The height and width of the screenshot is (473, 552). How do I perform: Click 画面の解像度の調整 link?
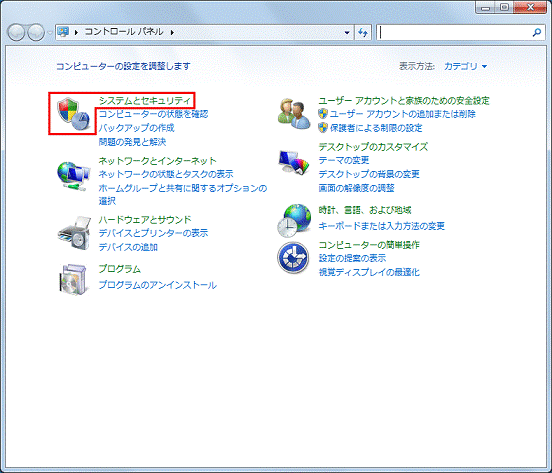point(356,188)
